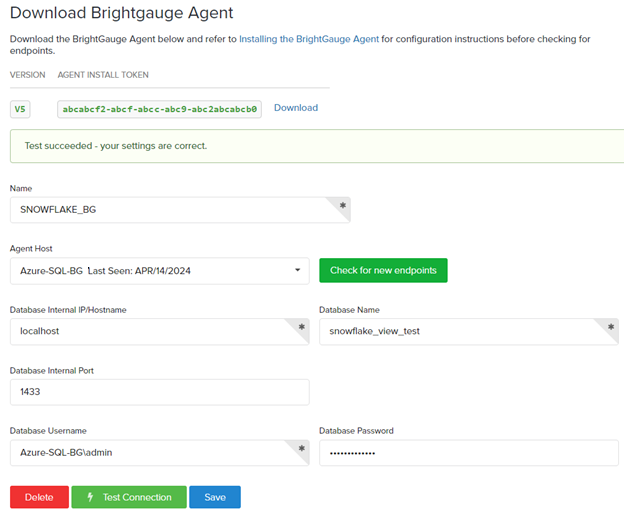Click the required asterisk in the Name field
The height and width of the screenshot is (525, 624).
(343, 204)
